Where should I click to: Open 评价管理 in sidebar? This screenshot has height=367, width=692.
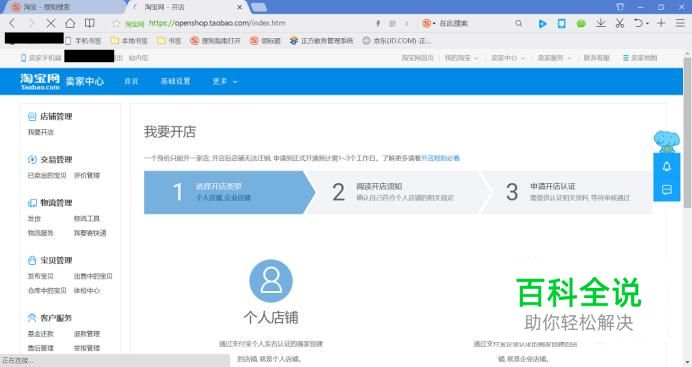pos(87,176)
